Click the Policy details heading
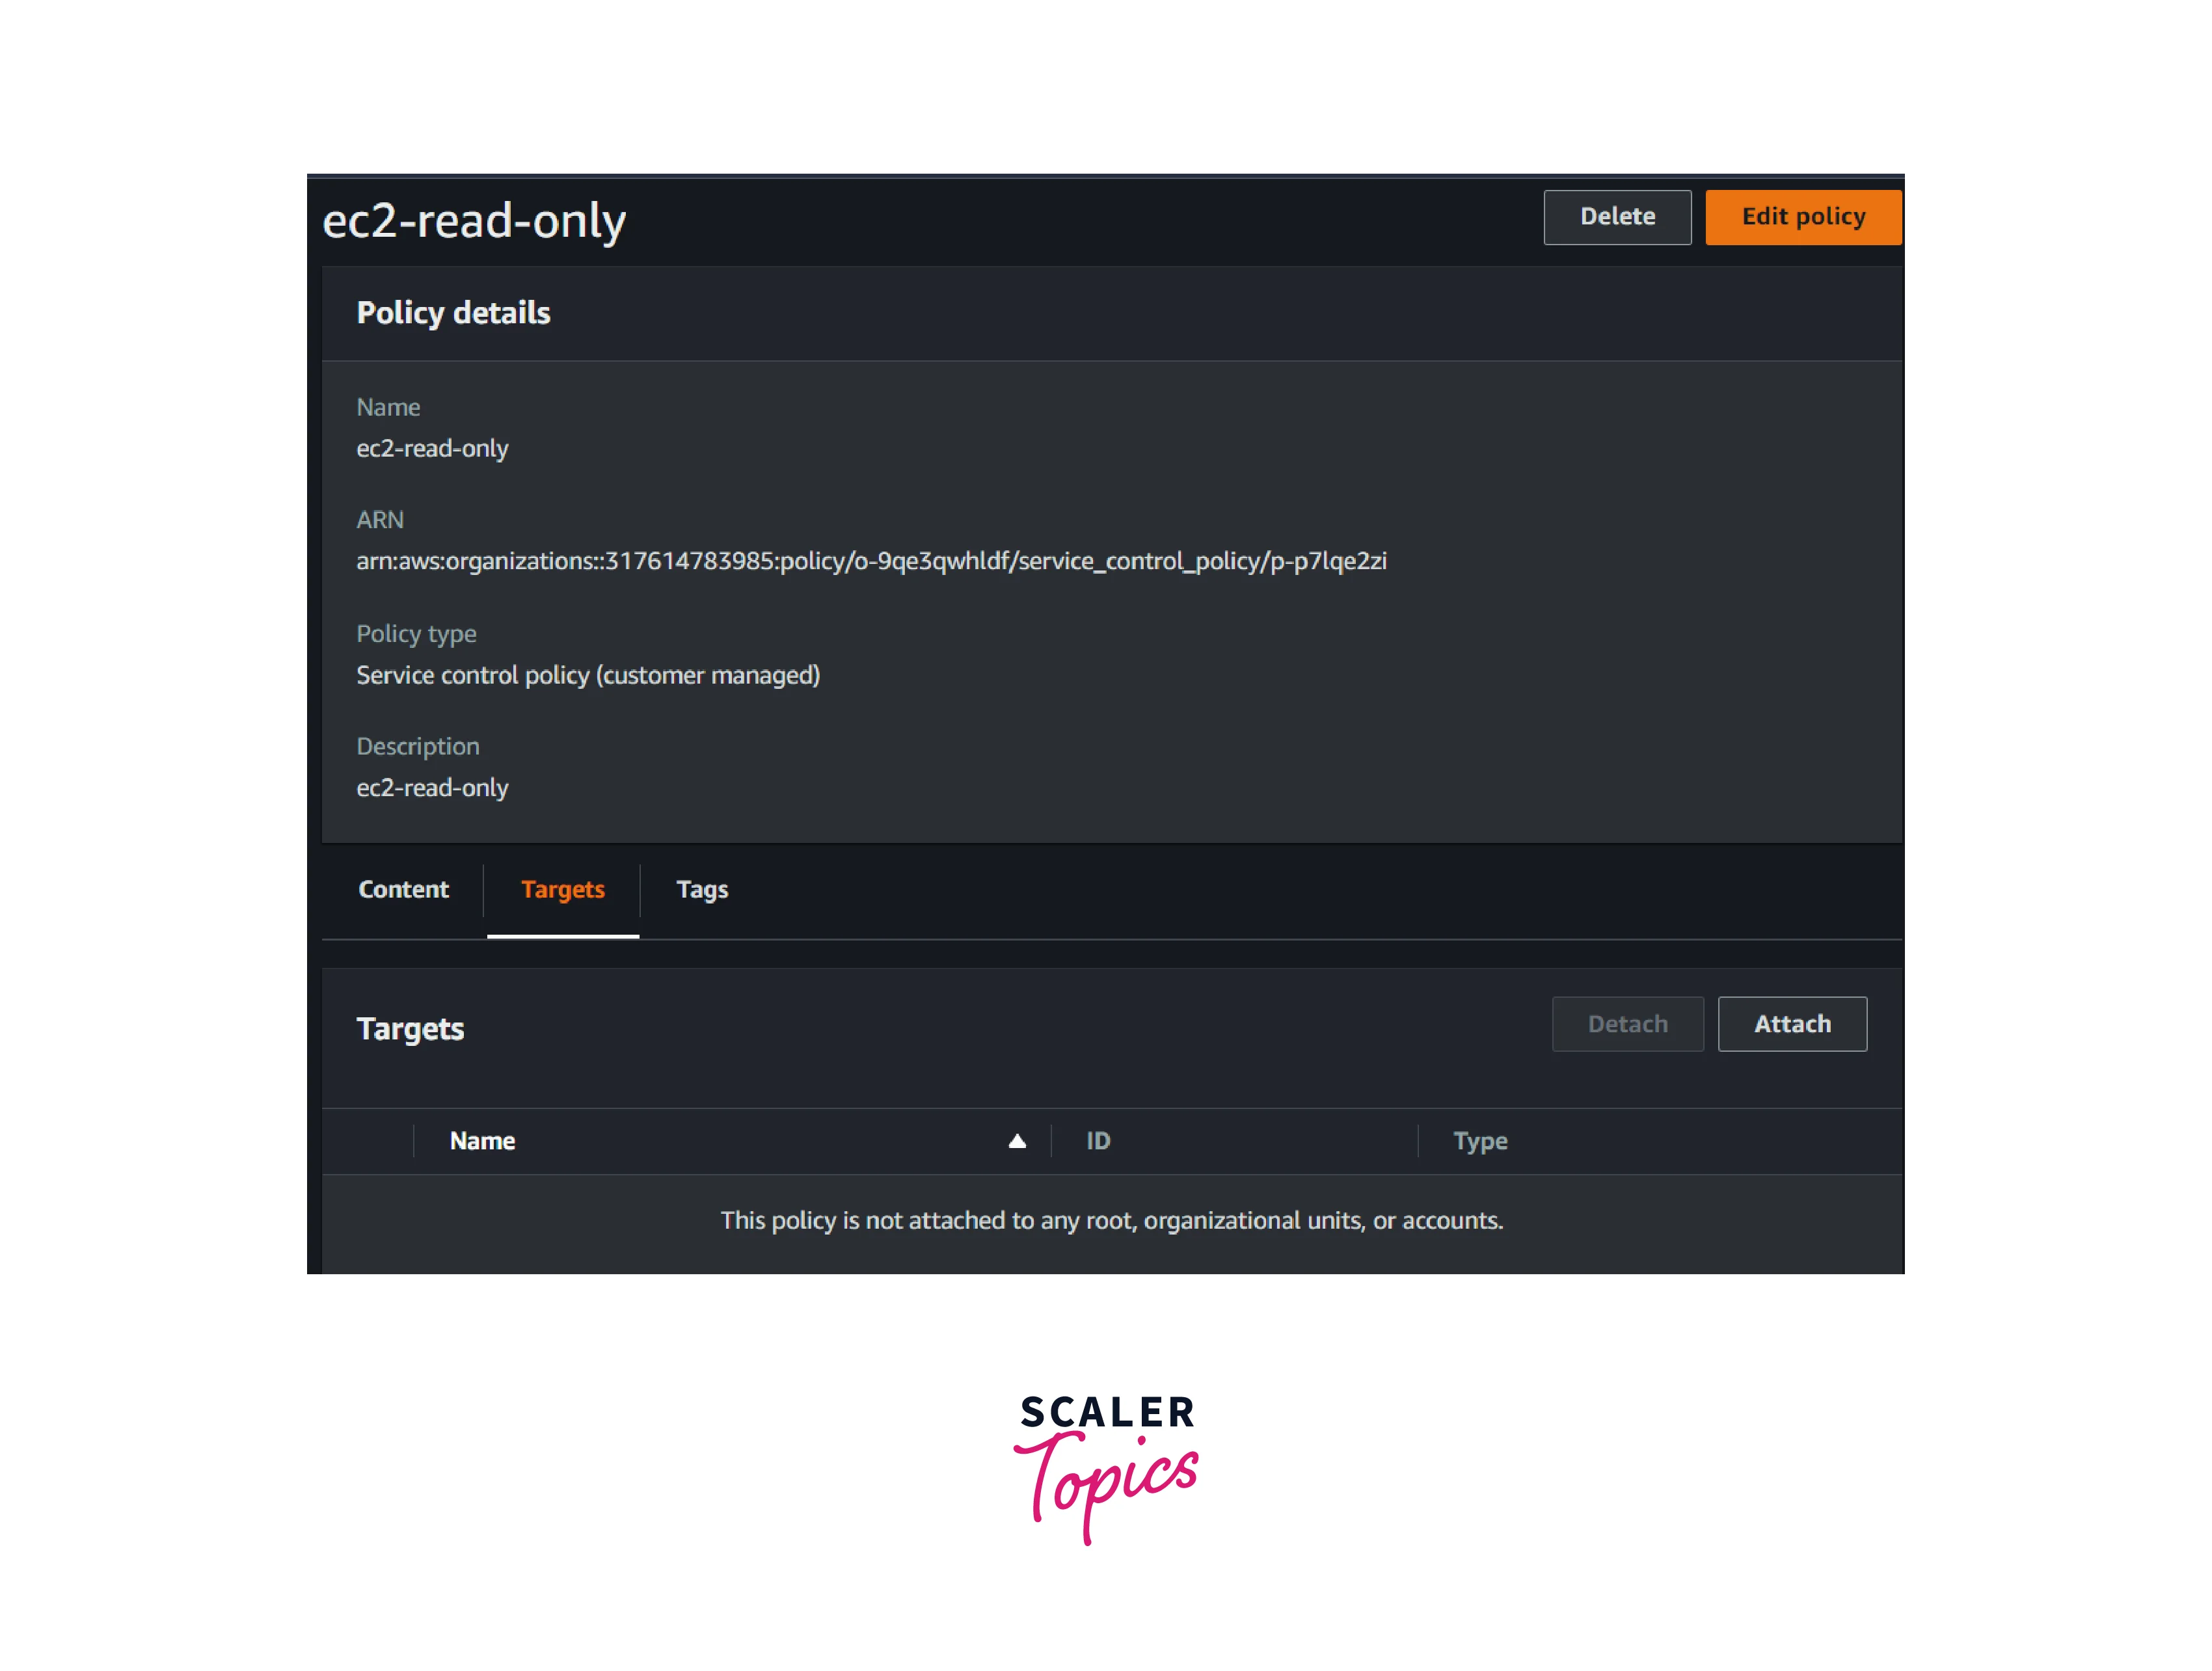This screenshot has height=1671, width=2212. [x=453, y=313]
